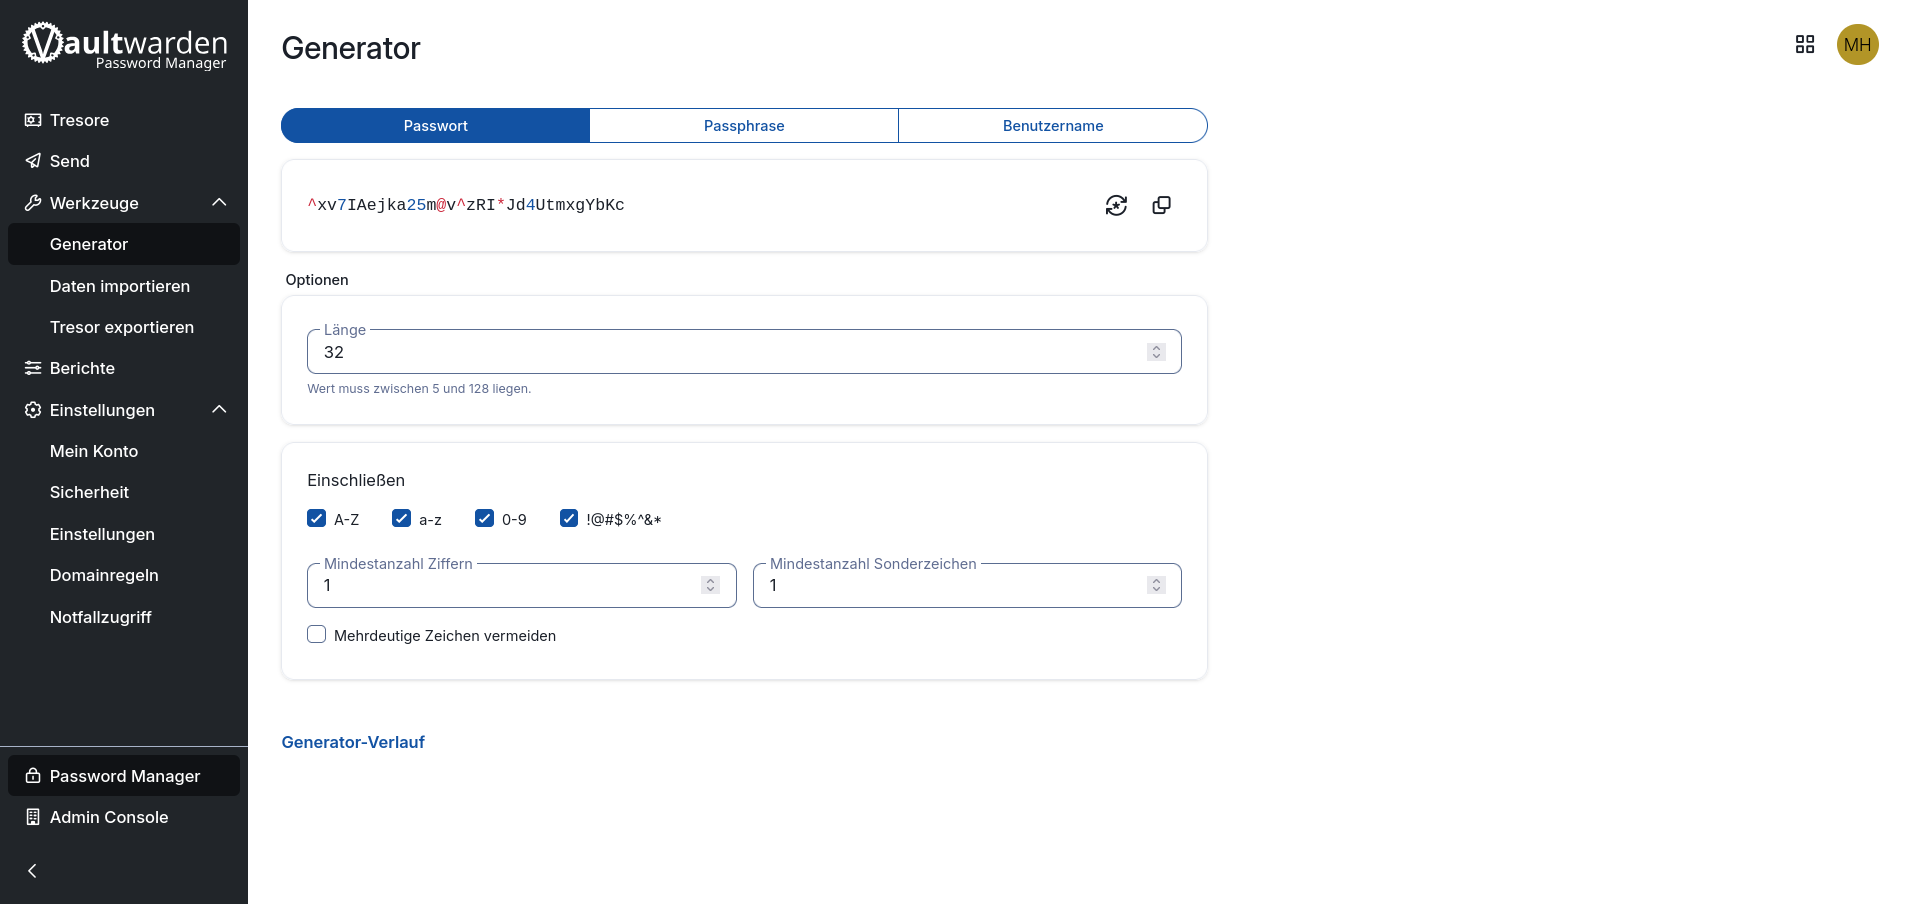Switch to the Passphrase tab
The height and width of the screenshot is (904, 1913).
tap(743, 126)
